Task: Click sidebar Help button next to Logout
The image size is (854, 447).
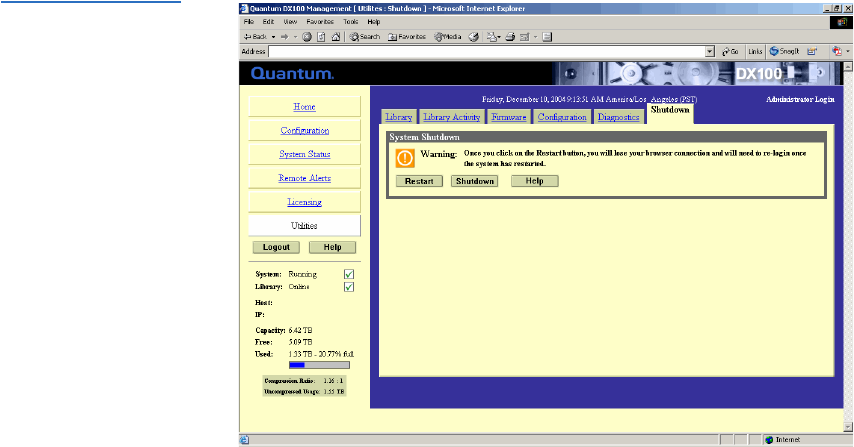Action: [x=332, y=247]
